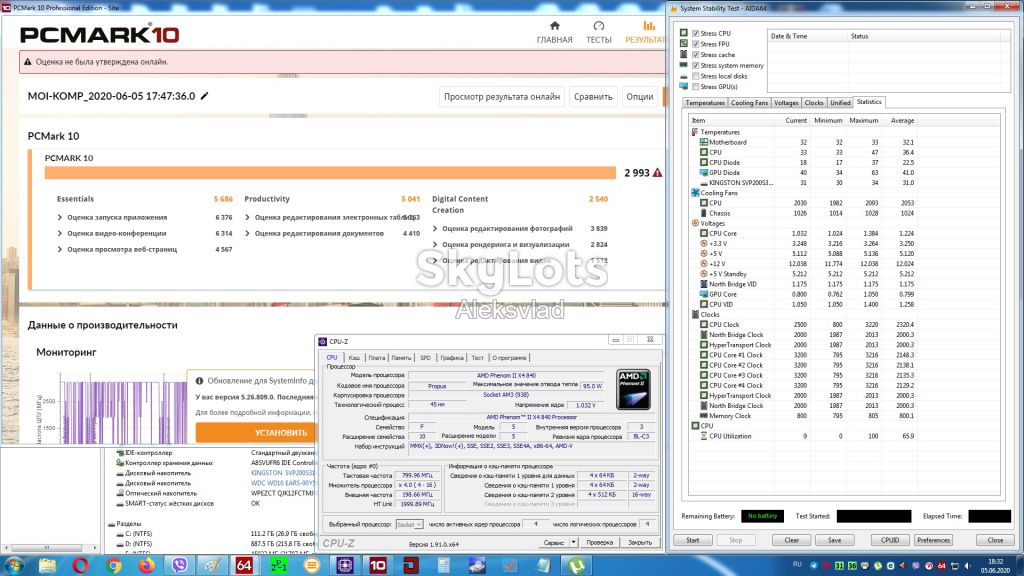1024x576 pixels.
Task: Open Windows Explorer folder on the taskbar
Action: [47, 565]
